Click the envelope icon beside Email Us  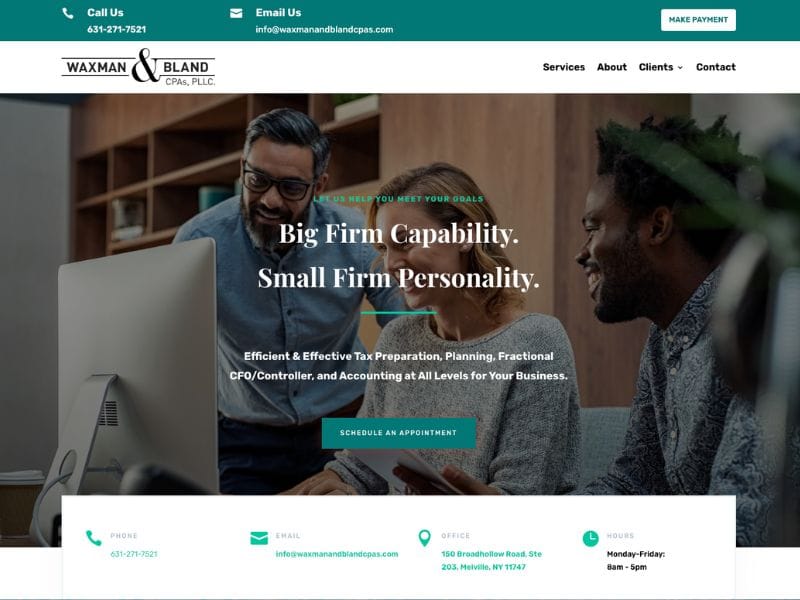click(236, 13)
